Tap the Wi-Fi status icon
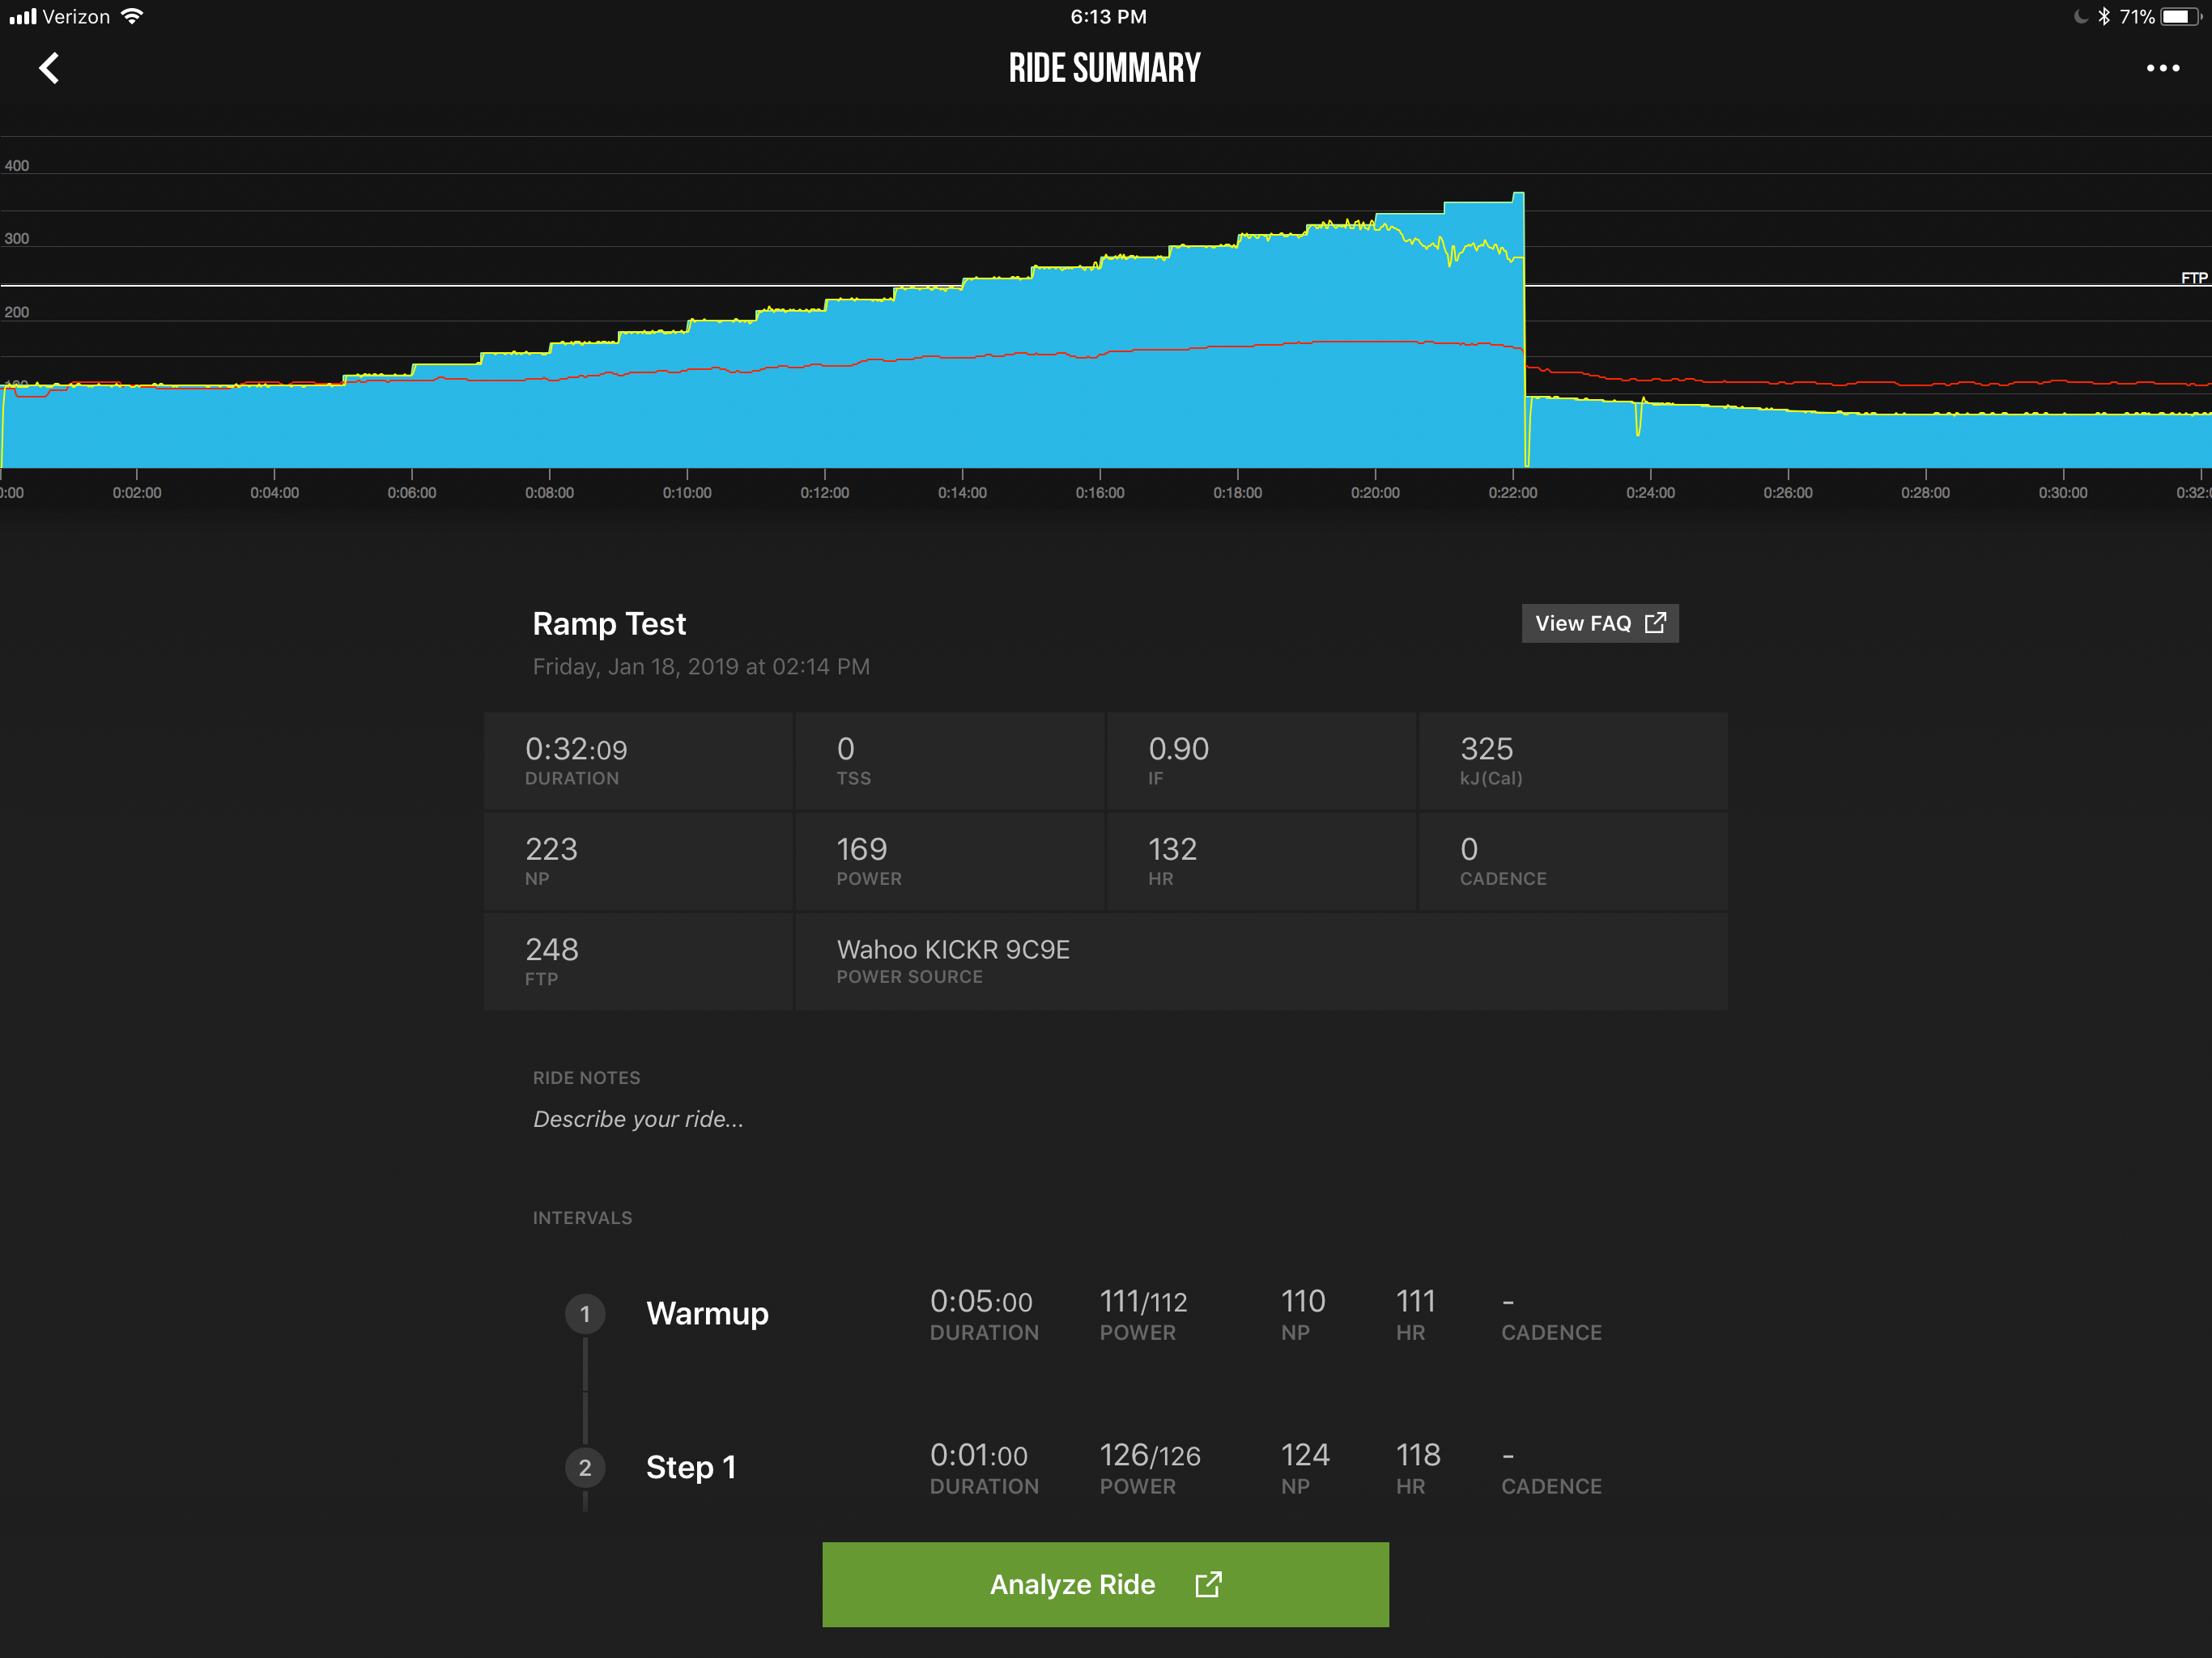Screen dimensions: 2212x1658 132,17
